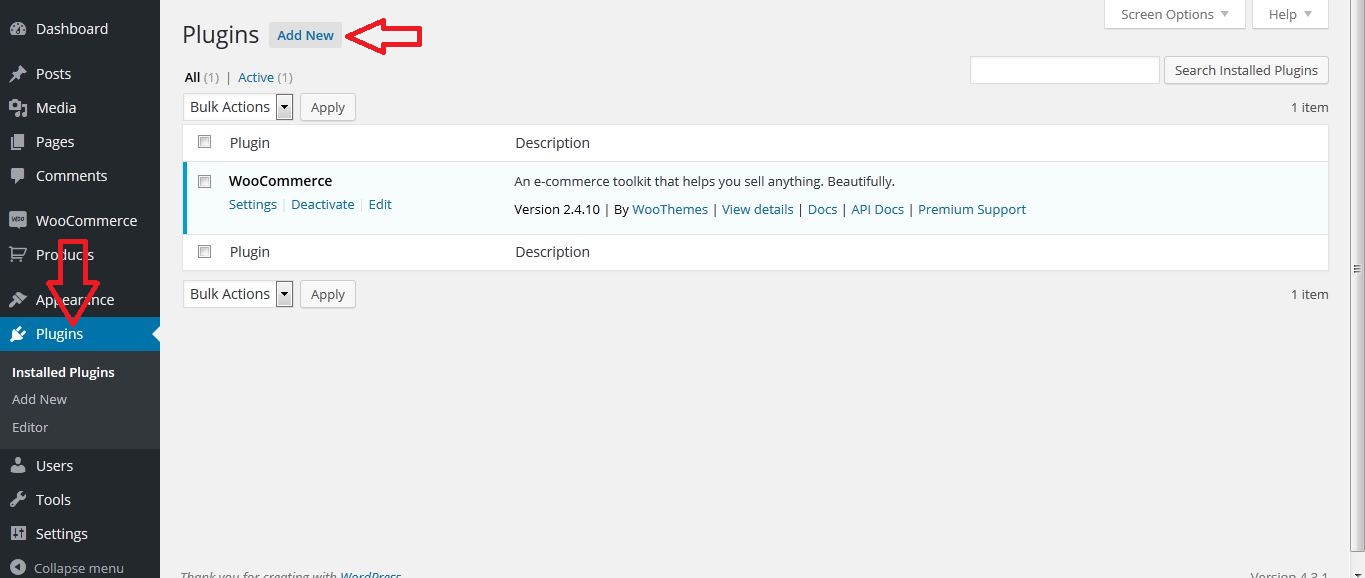This screenshot has width=1365, height=578.
Task: Open the bottom Bulk Actions dropdown
Action: click(x=238, y=294)
